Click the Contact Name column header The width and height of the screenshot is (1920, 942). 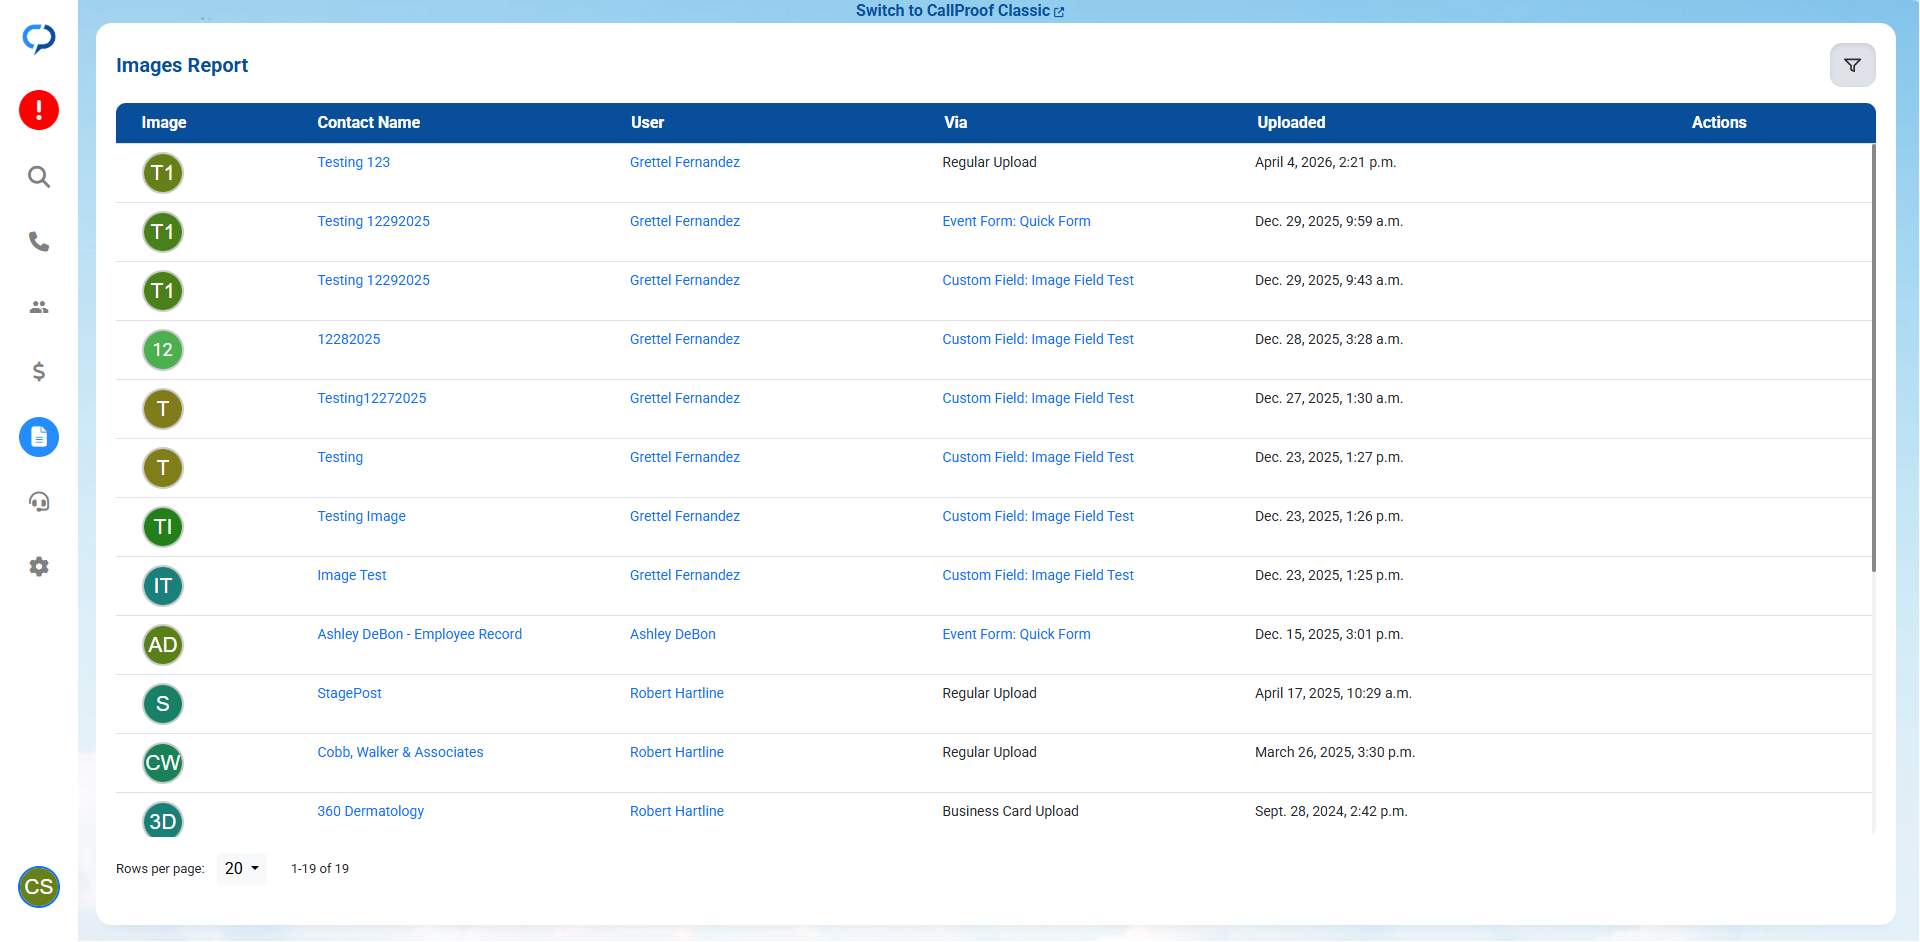pyautogui.click(x=369, y=122)
